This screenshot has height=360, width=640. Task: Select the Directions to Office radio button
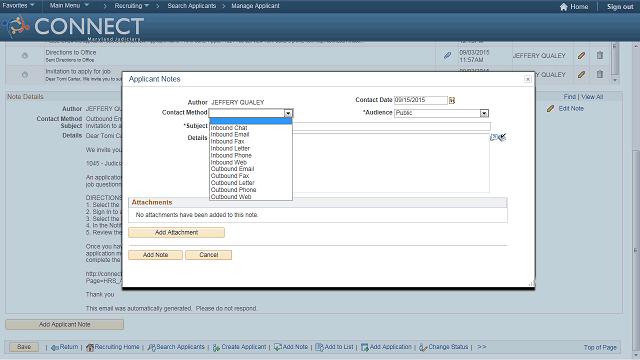[x=25, y=56]
